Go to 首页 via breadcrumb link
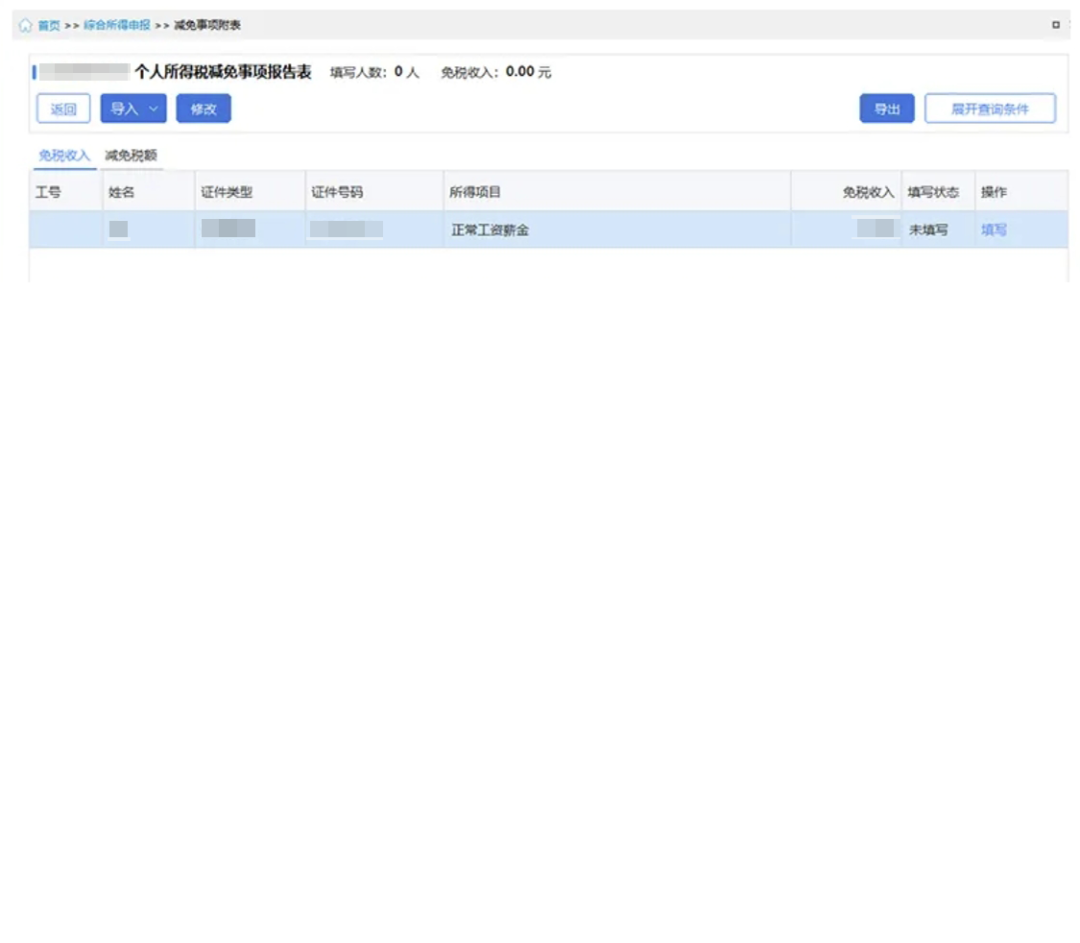Screen dimensions: 1080x943 click(49, 25)
